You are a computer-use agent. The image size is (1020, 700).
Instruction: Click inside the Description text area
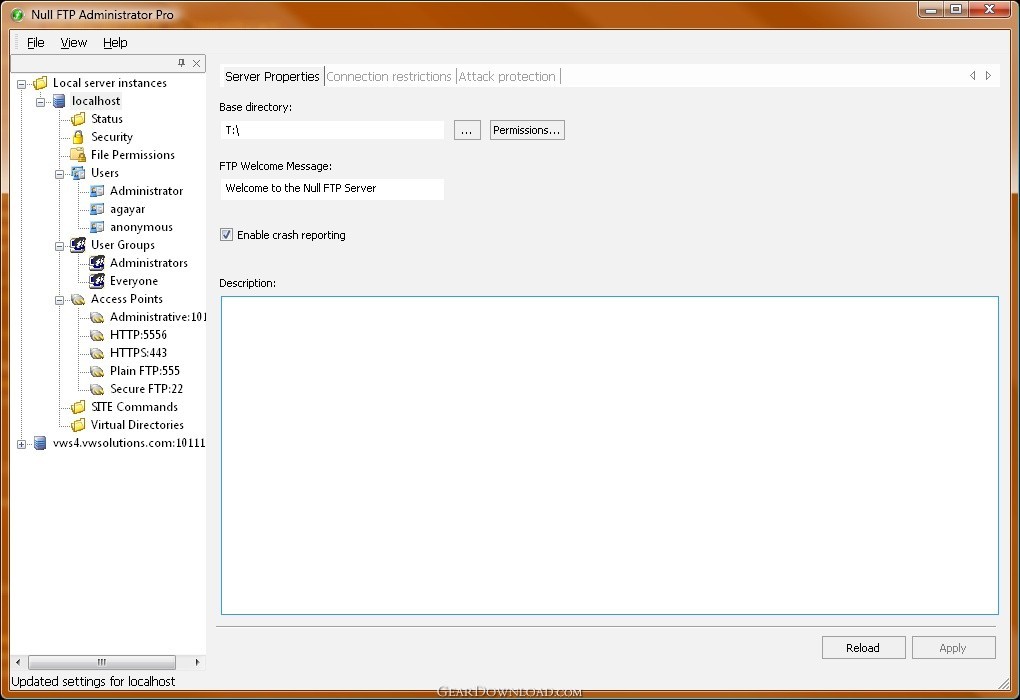pos(610,455)
